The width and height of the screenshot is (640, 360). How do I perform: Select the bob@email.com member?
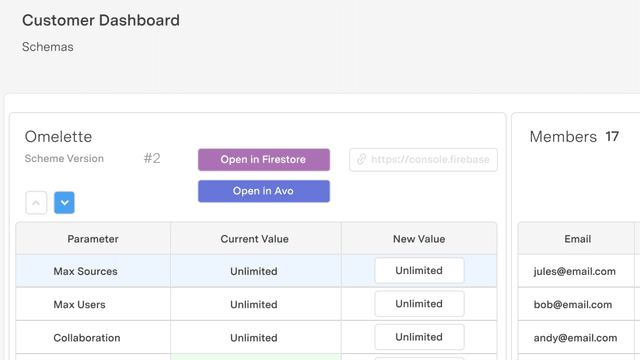tap(573, 304)
